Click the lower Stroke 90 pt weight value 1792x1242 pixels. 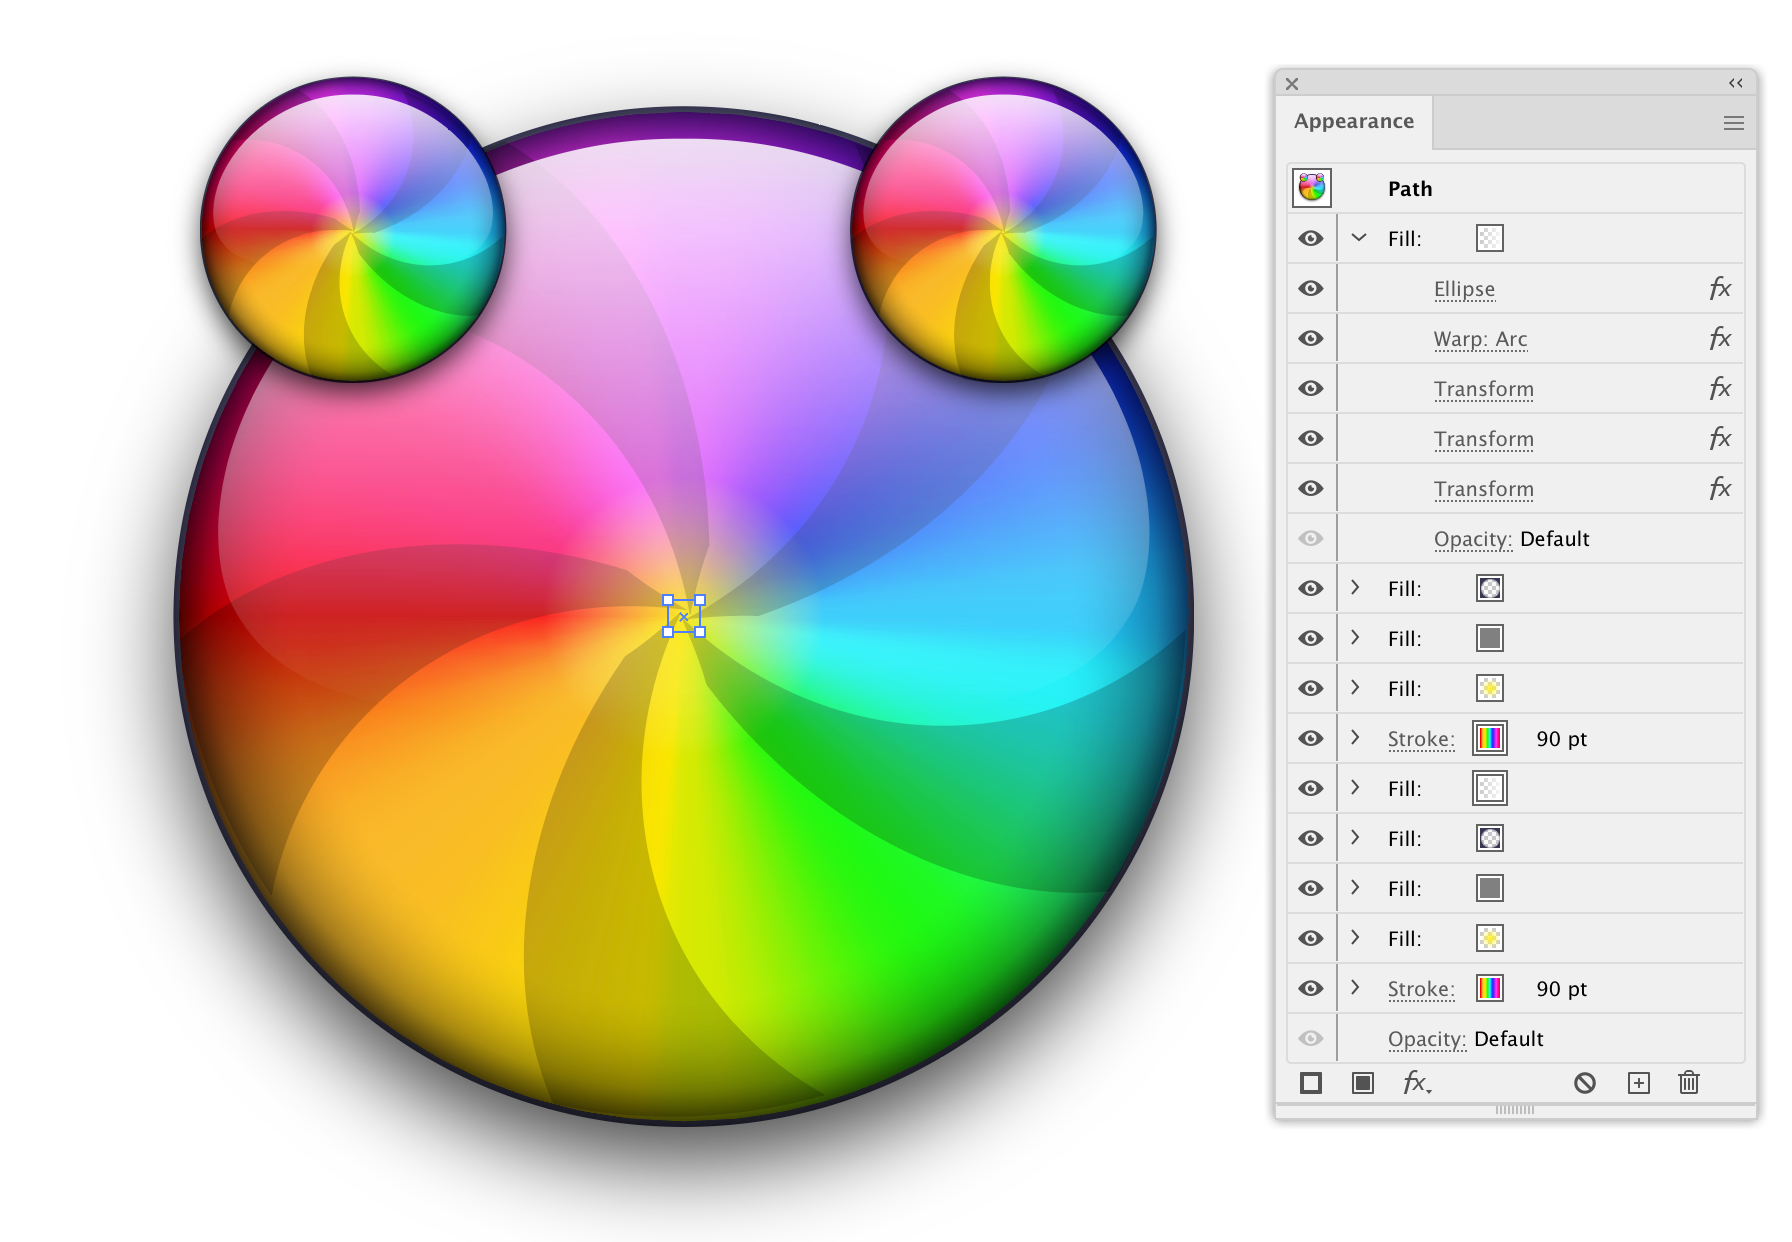[x=1561, y=989]
